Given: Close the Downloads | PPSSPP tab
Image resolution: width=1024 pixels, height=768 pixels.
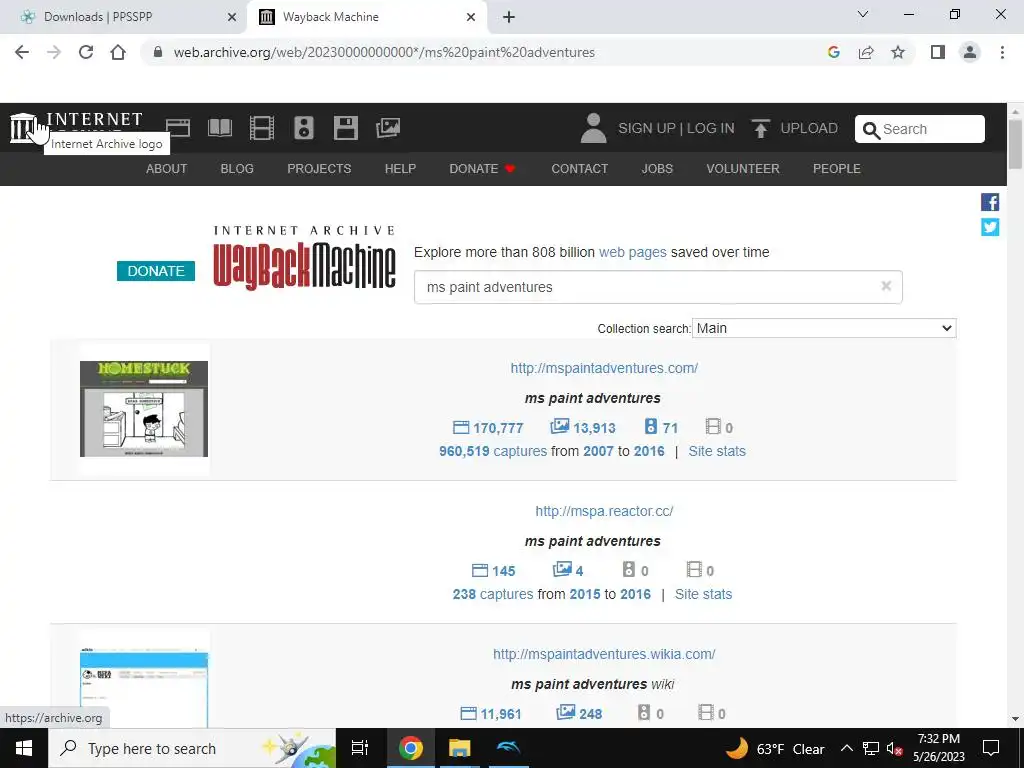Looking at the screenshot, I should coord(232,17).
